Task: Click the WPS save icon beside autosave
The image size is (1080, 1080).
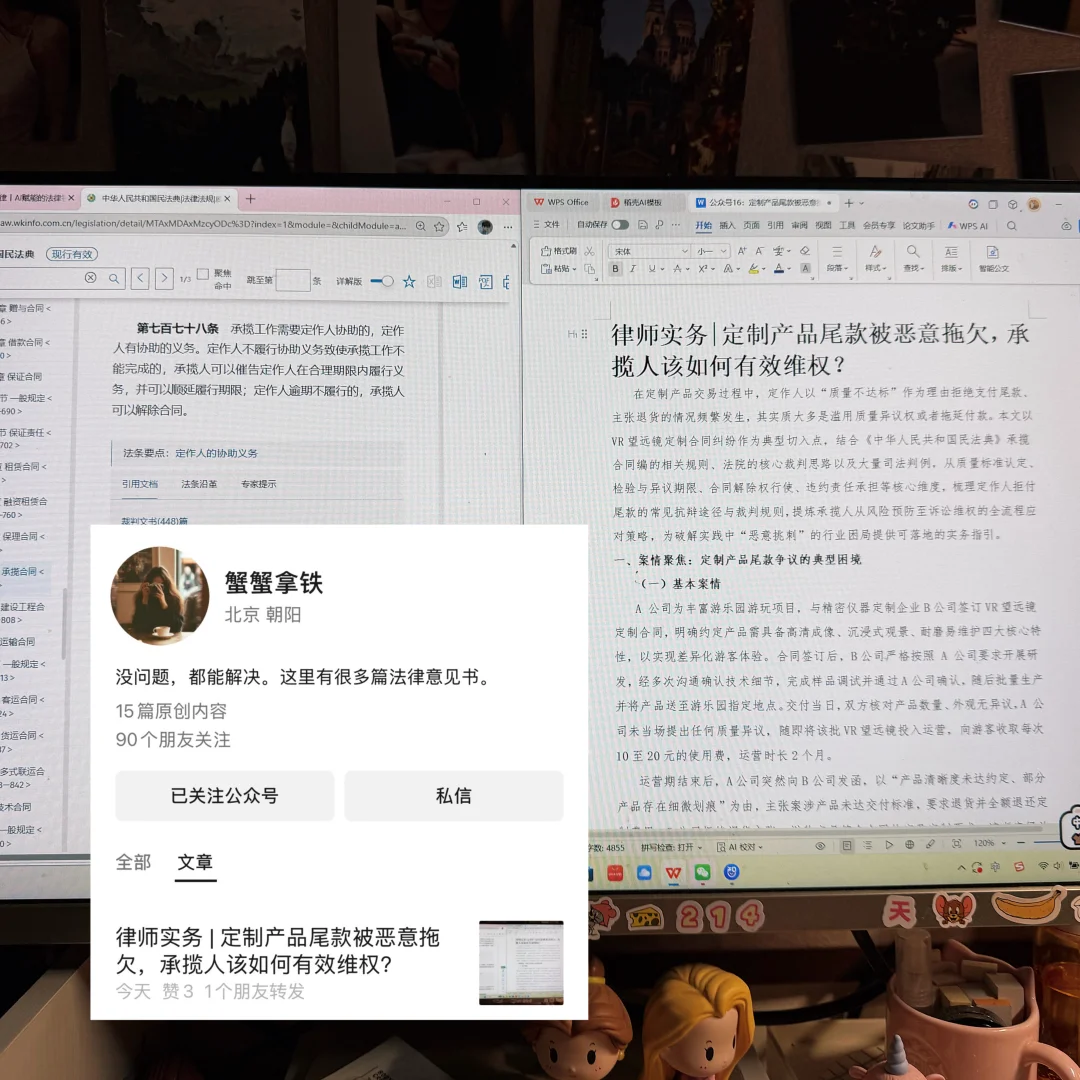Action: coord(643,225)
